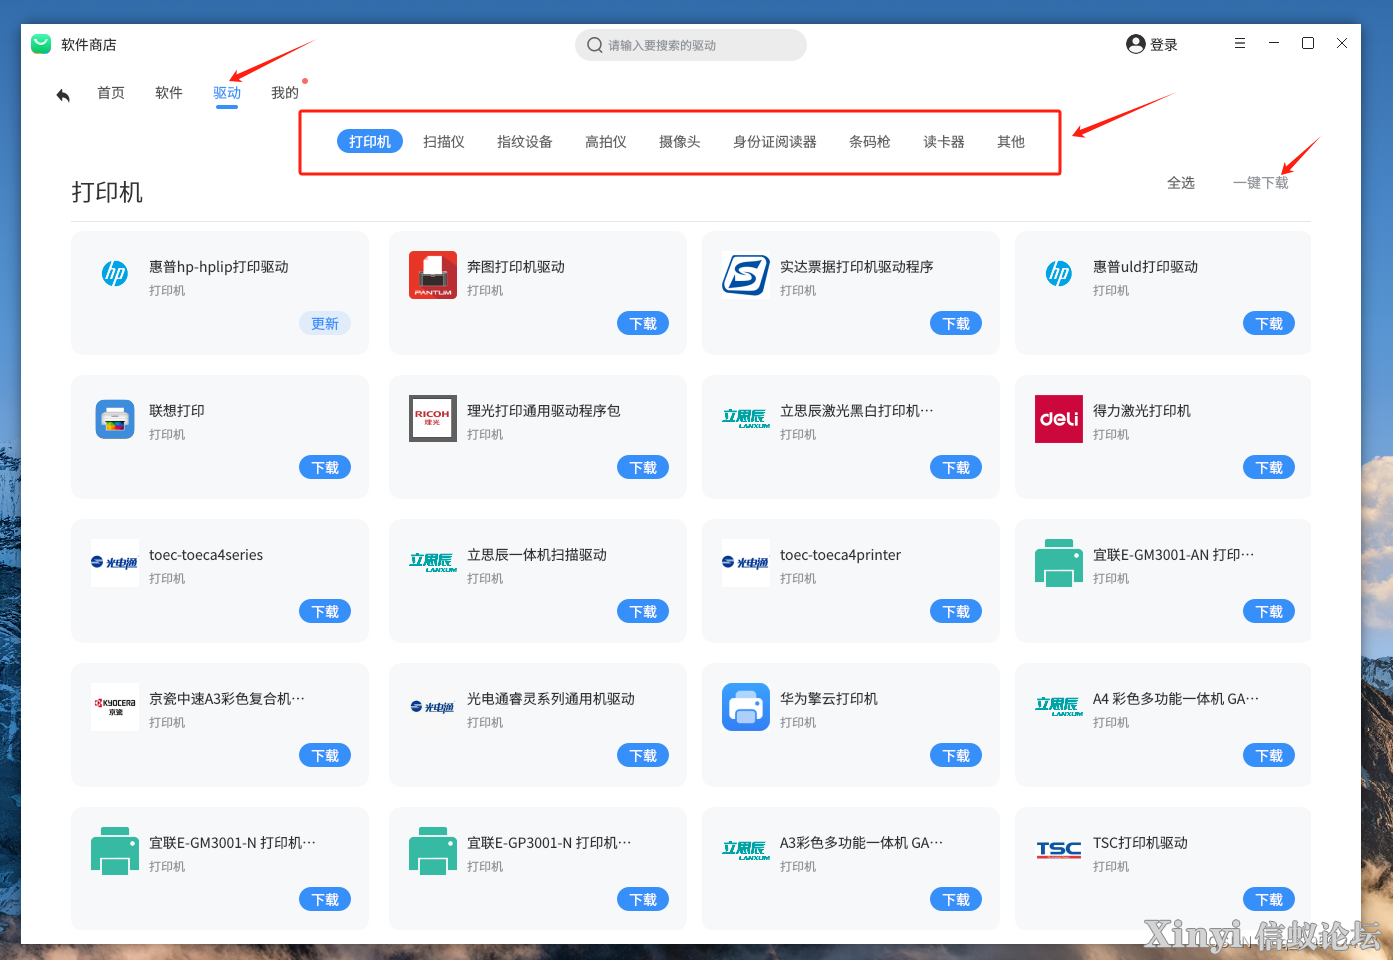This screenshot has height=960, width=1393.
Task: Click the 实达票据打印机 driver icon
Action: 746,275
